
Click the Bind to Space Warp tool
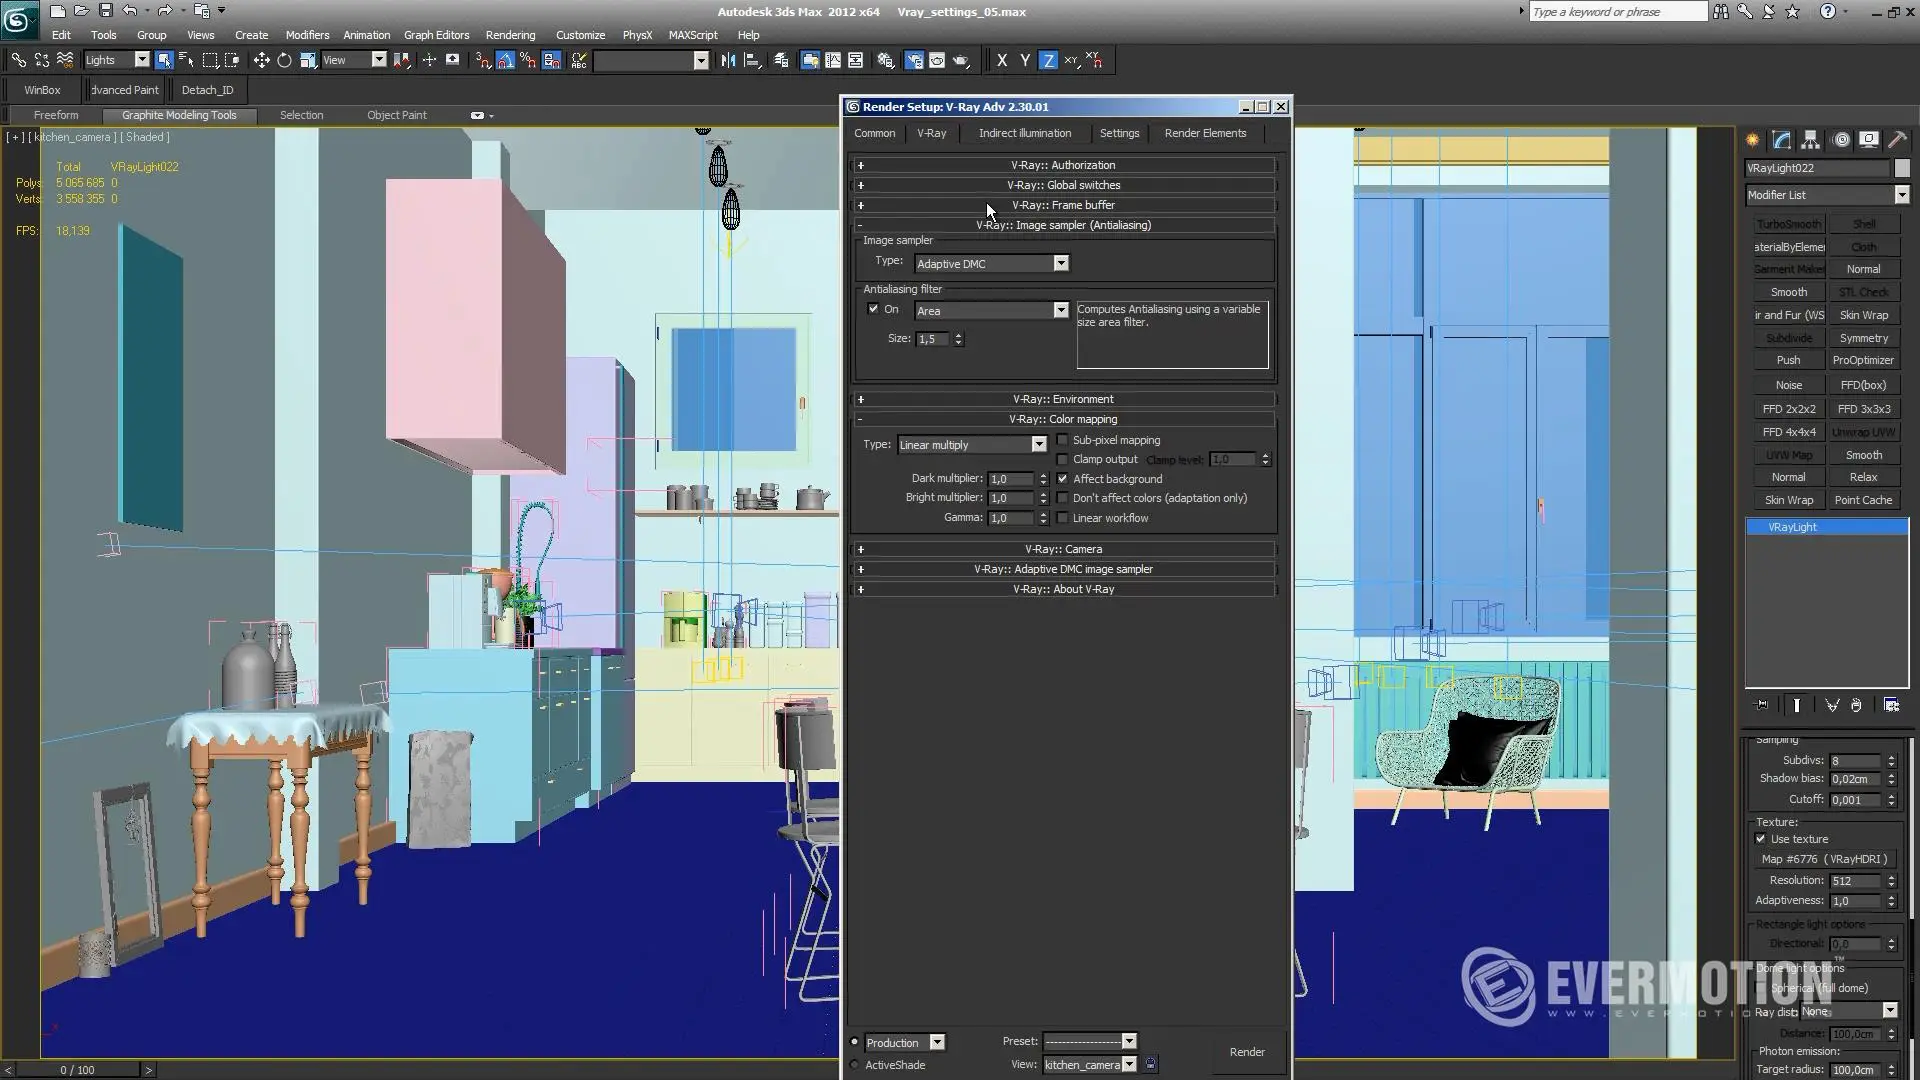tap(64, 60)
